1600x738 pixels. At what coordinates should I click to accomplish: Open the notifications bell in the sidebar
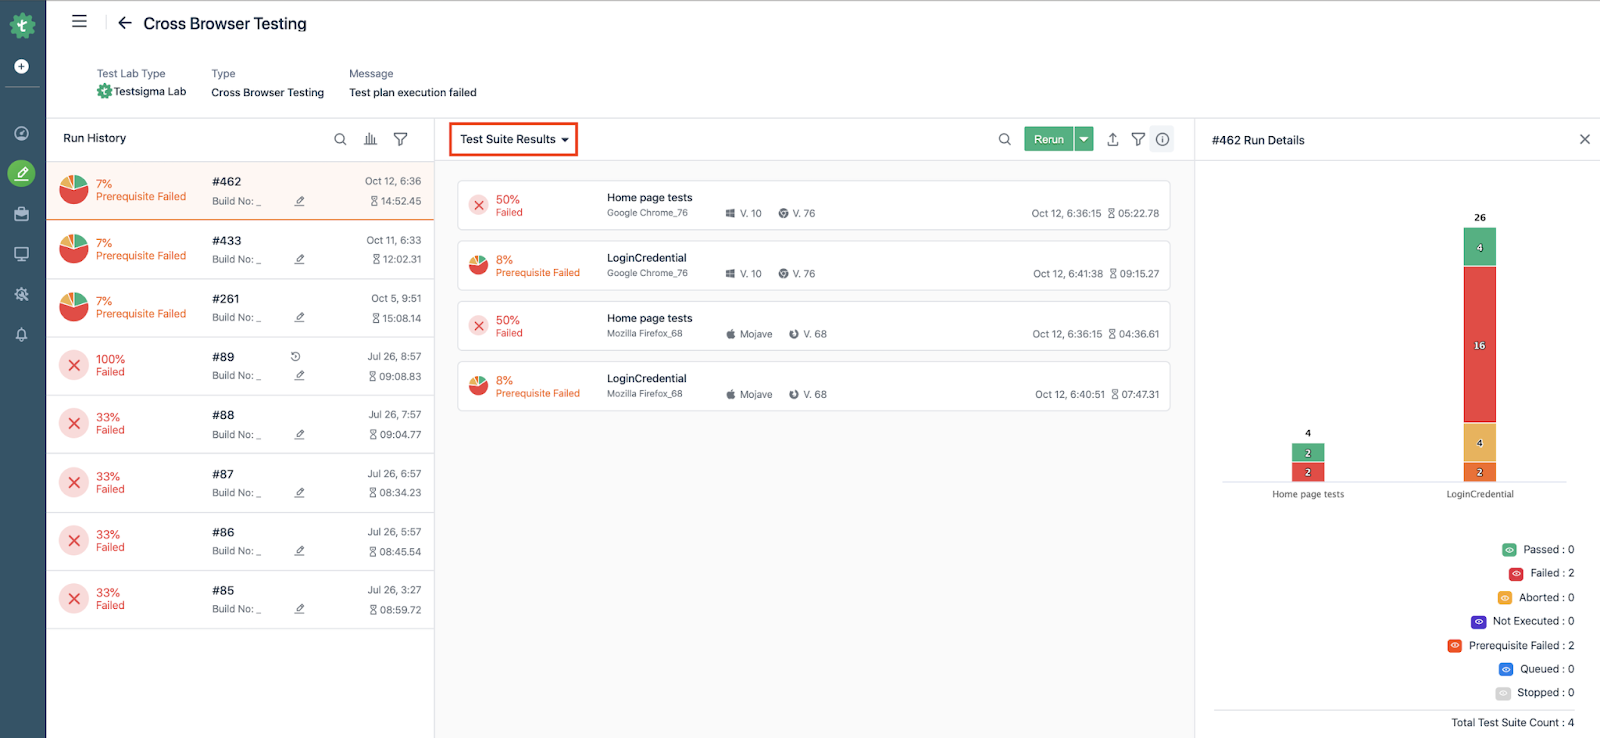22,334
